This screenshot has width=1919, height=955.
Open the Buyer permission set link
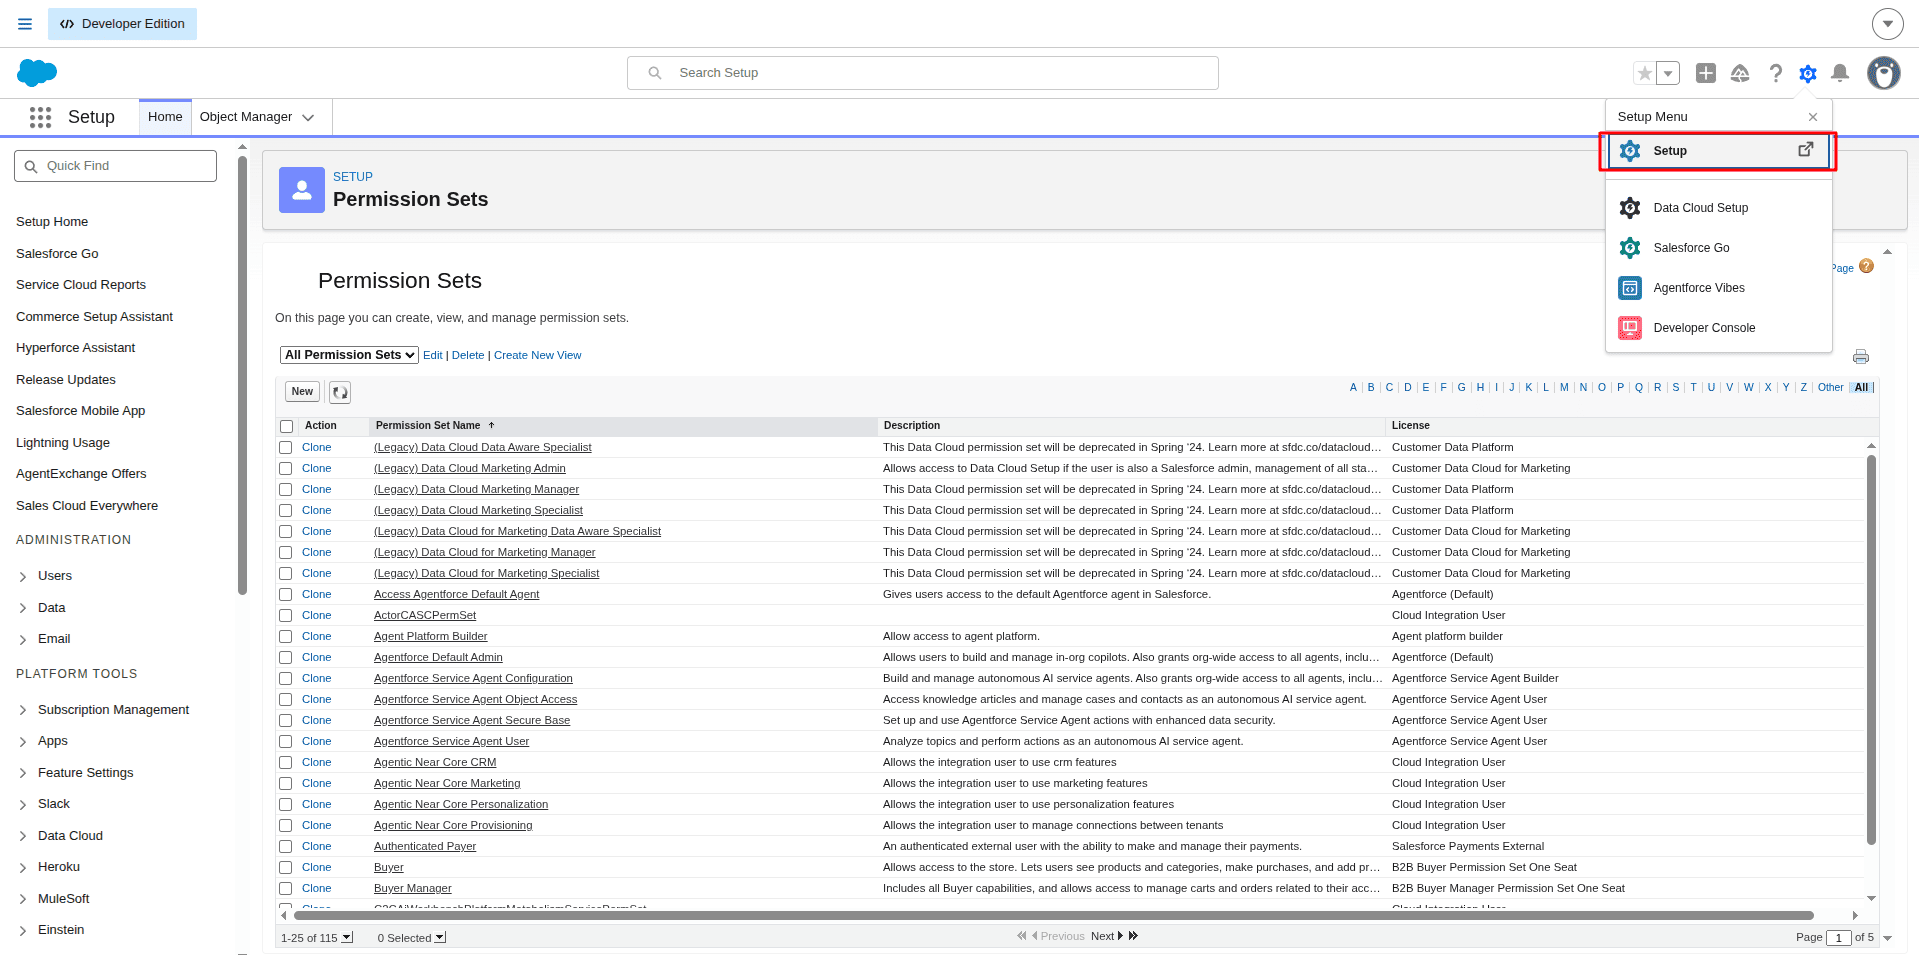point(389,868)
